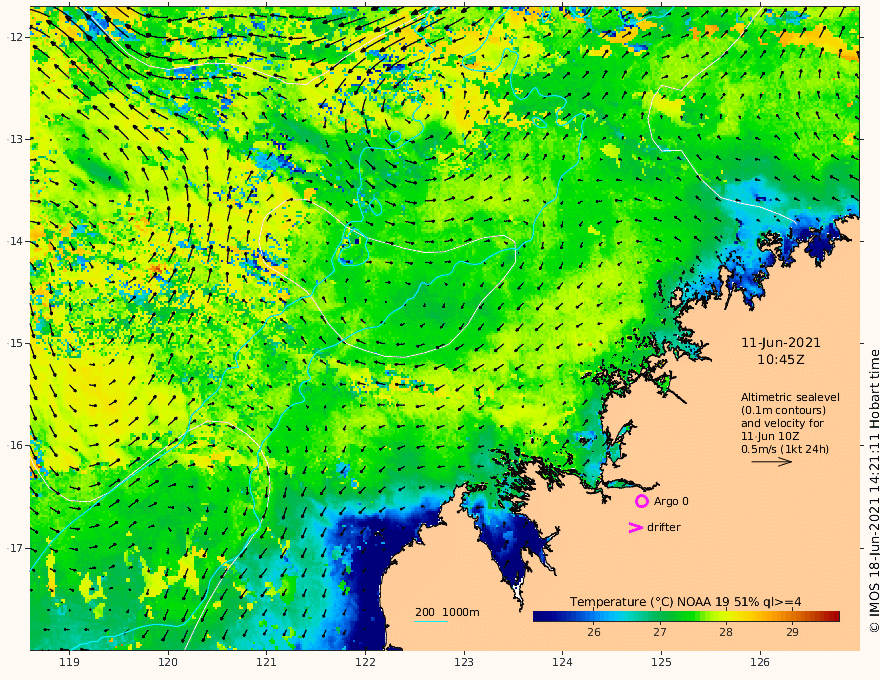Click latitude axis label -12
This screenshot has width=880, height=680.
click(x=15, y=37)
